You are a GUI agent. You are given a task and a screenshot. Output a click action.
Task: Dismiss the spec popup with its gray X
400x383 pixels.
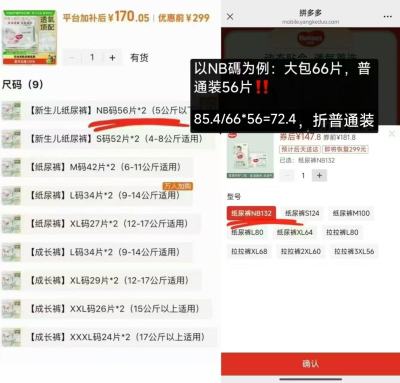tap(392, 134)
